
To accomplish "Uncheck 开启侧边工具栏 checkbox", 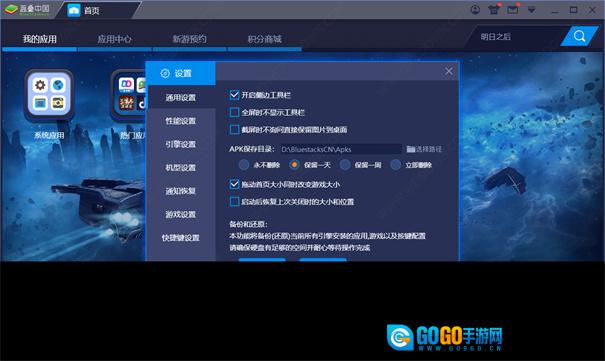I will coord(234,95).
